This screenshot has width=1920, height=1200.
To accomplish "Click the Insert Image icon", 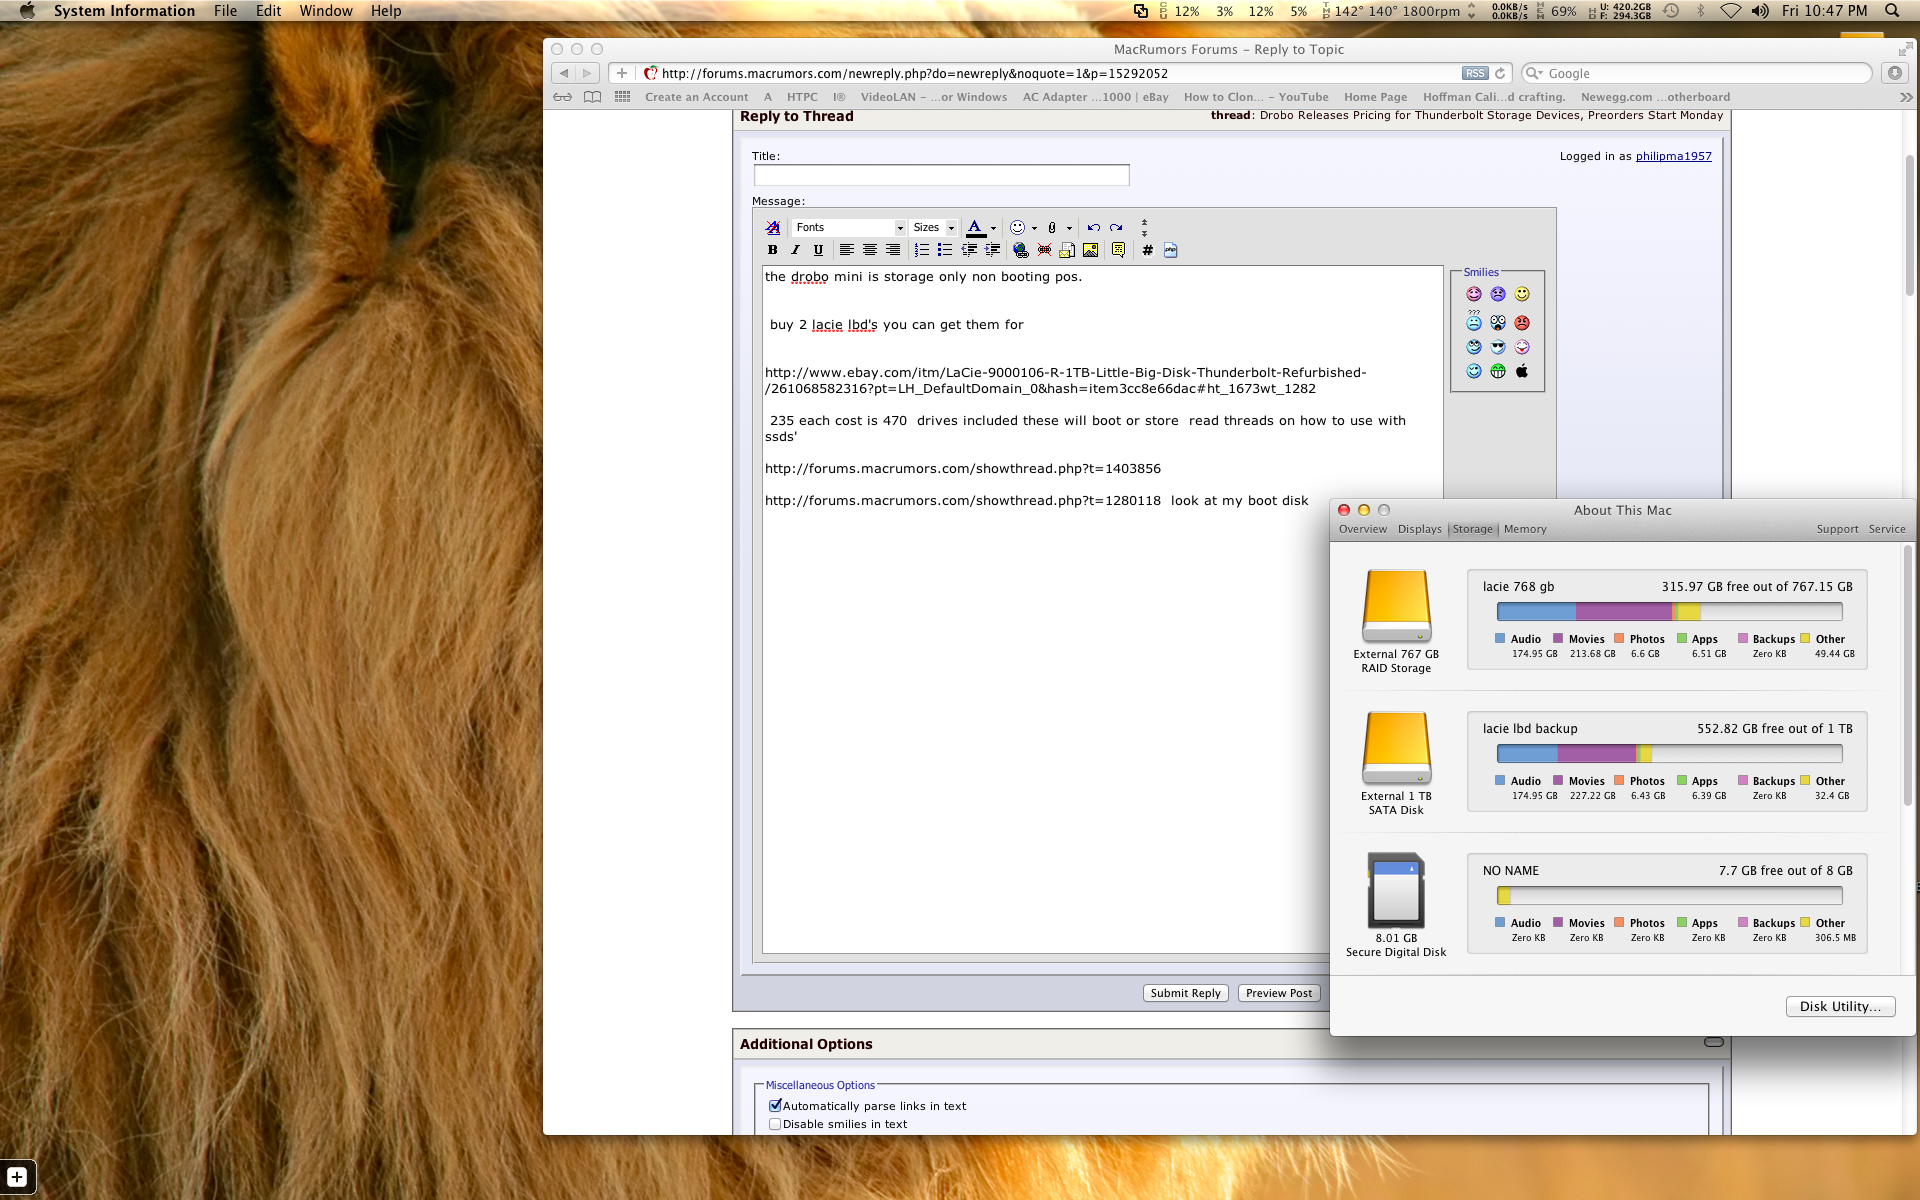I will click(x=1090, y=250).
